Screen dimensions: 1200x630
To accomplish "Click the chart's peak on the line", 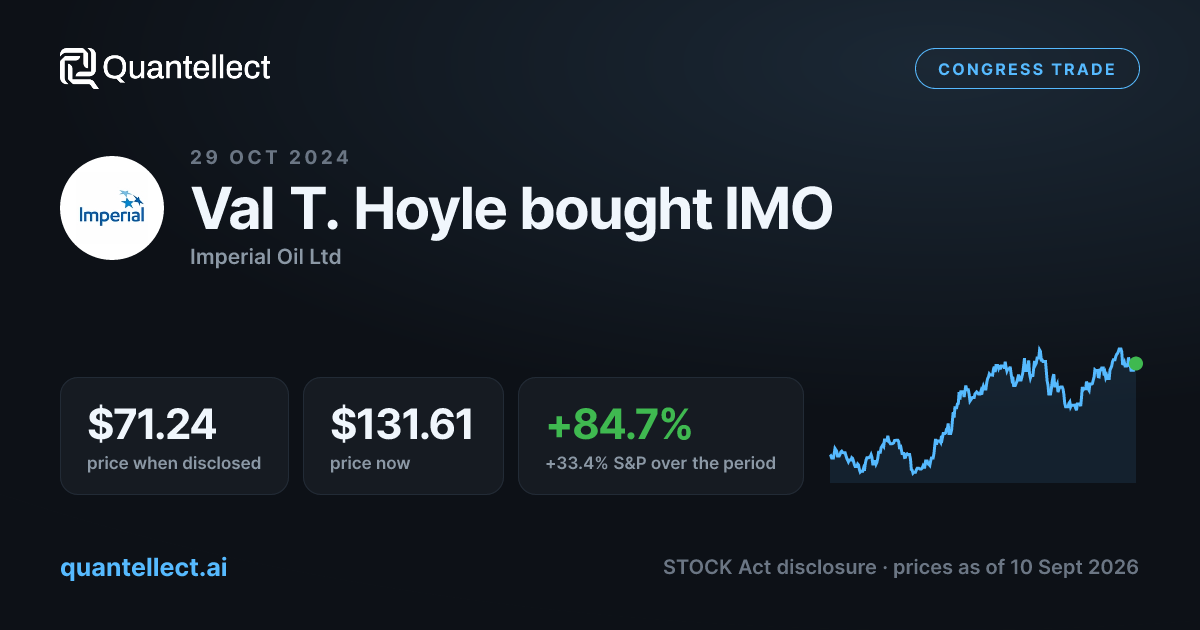I will 1040,349.
